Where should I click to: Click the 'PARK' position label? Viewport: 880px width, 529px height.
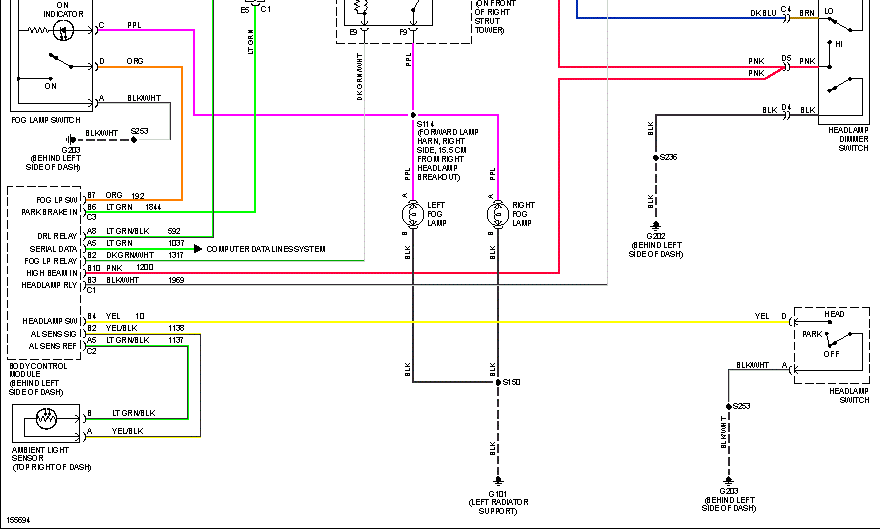(x=812, y=334)
